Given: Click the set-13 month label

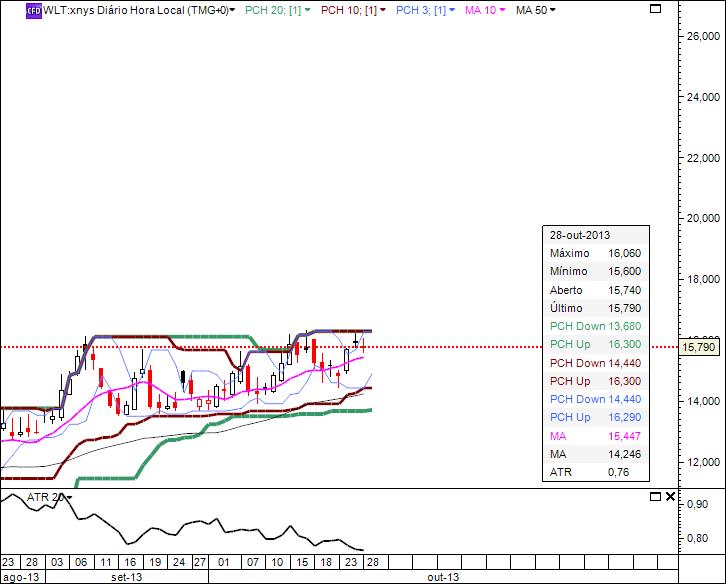Looking at the screenshot, I should [126, 577].
